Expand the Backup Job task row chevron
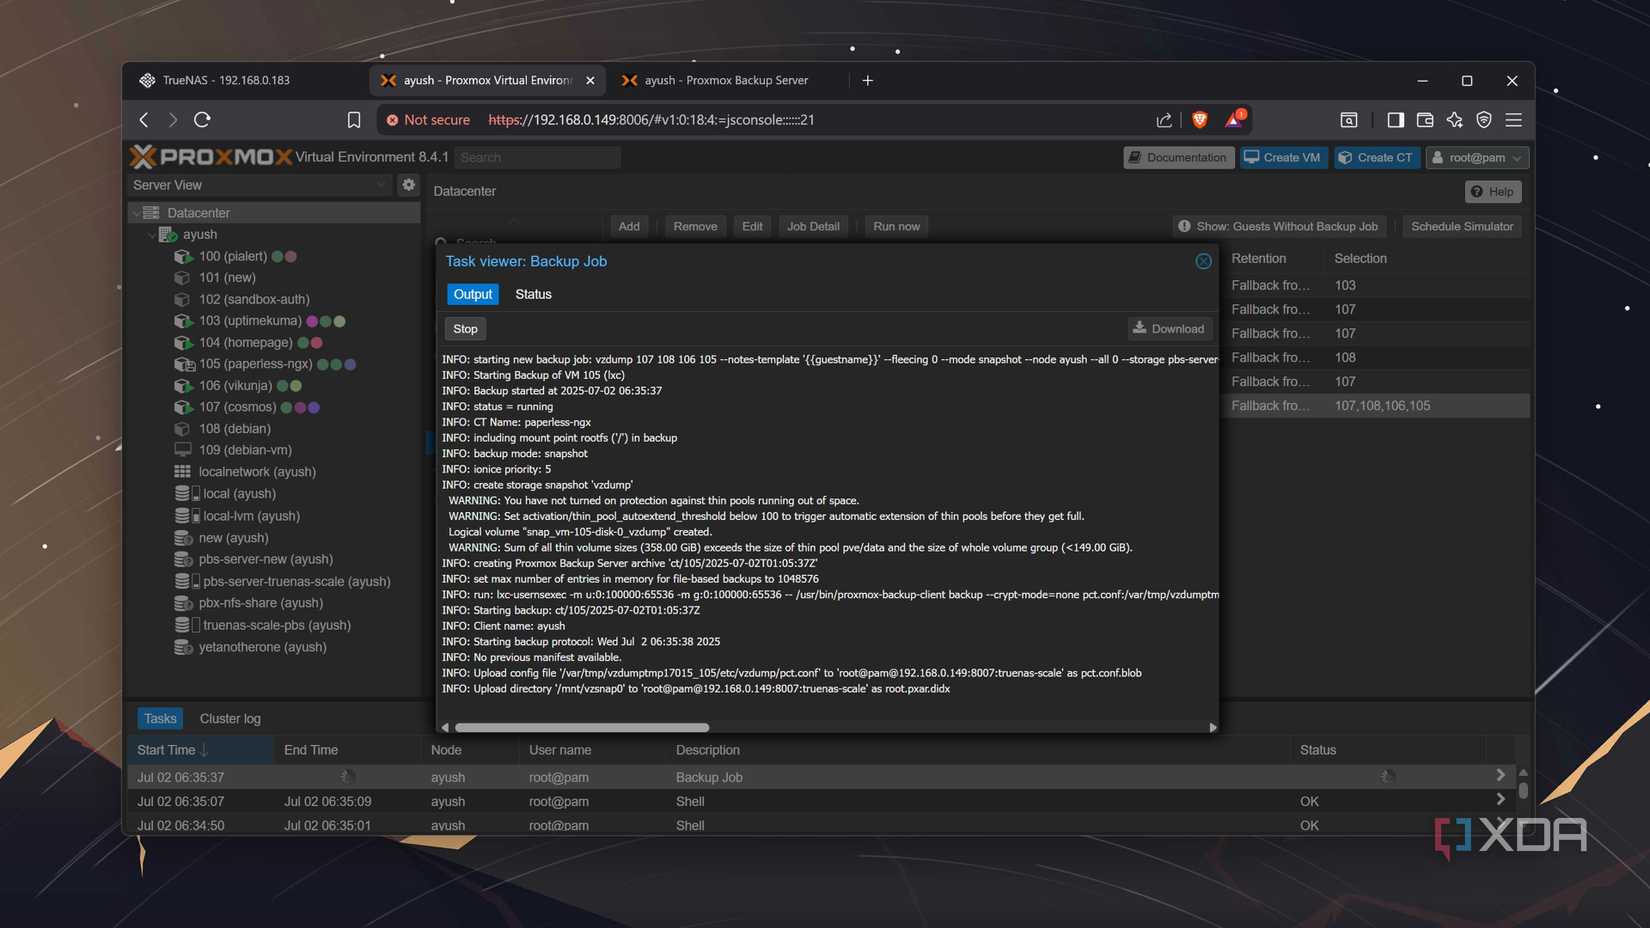 [x=1500, y=774]
